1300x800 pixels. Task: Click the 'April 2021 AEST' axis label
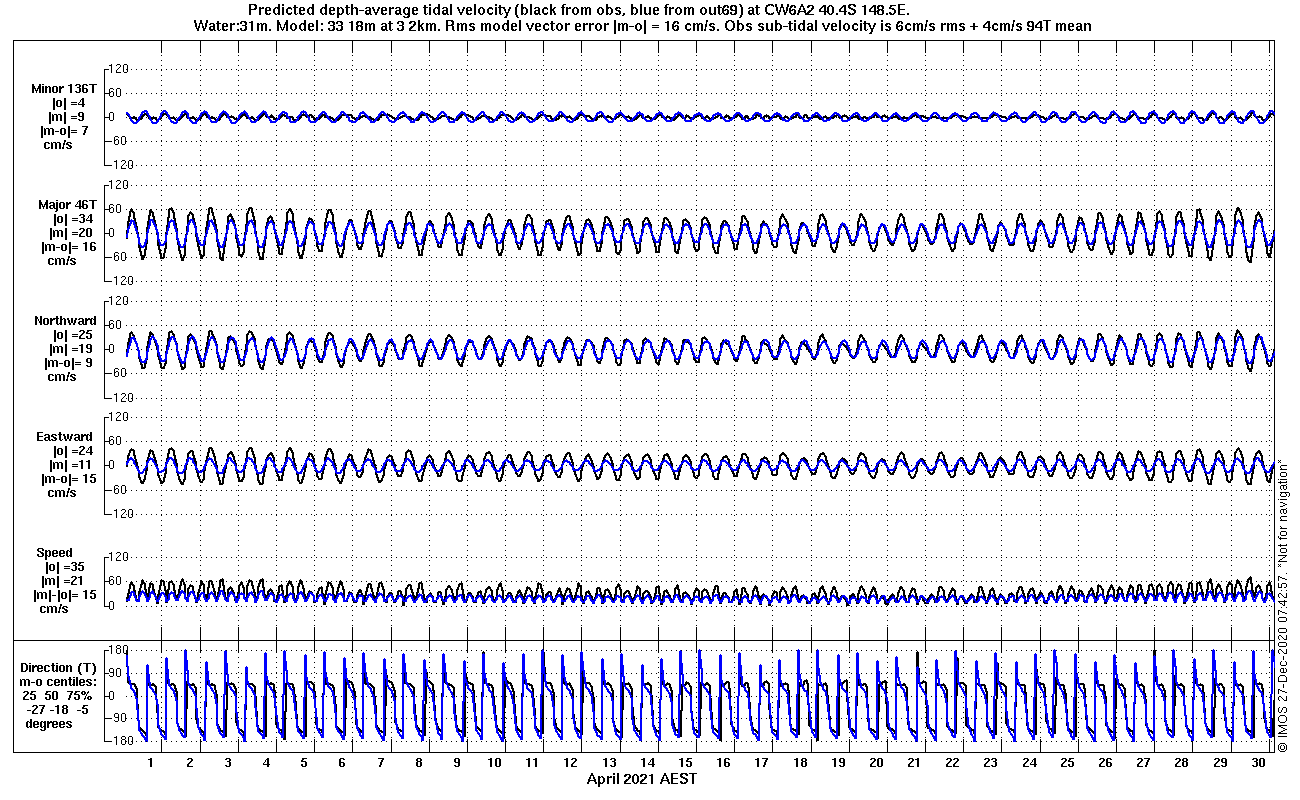click(642, 779)
